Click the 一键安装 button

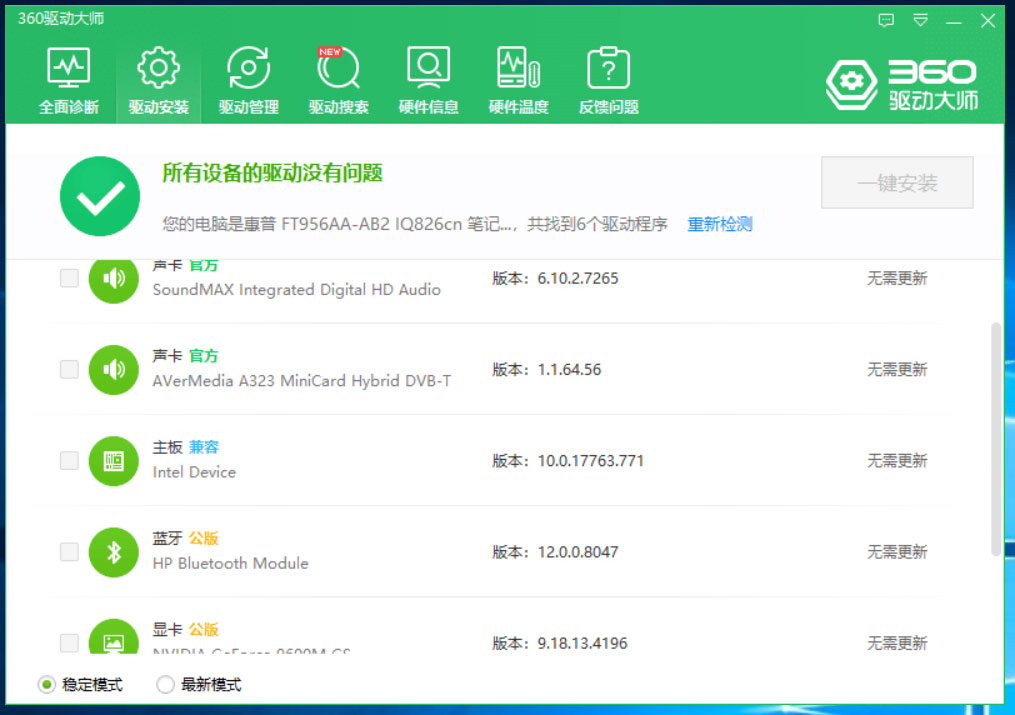click(897, 182)
